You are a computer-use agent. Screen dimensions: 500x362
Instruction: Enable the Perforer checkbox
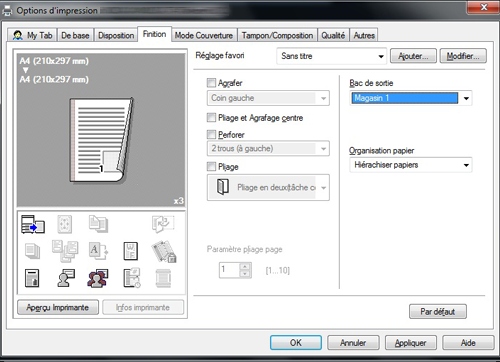click(x=211, y=134)
